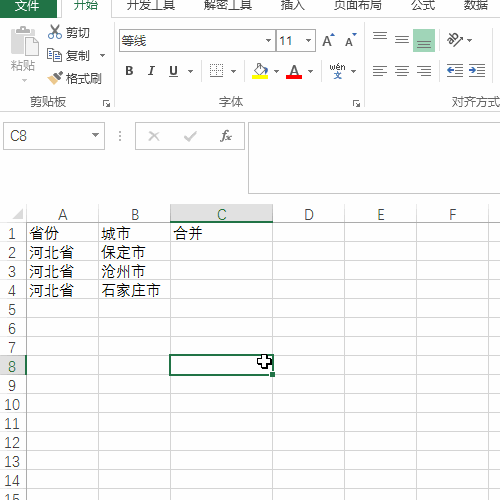Switch to the 数据 data tab
This screenshot has width=500, height=500.
click(x=476, y=5)
